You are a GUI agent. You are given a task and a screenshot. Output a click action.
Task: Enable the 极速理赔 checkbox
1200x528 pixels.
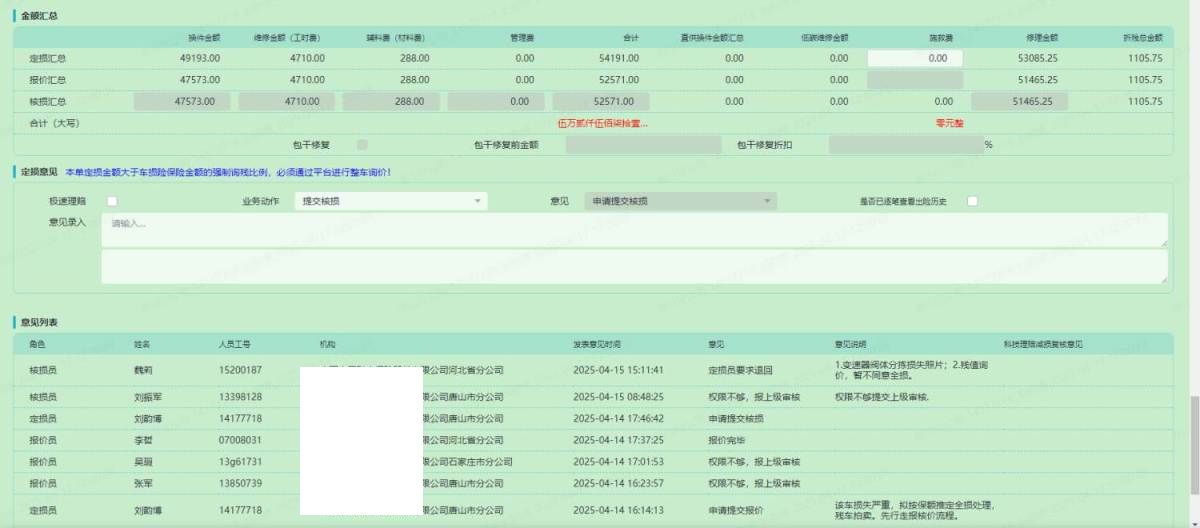112,201
